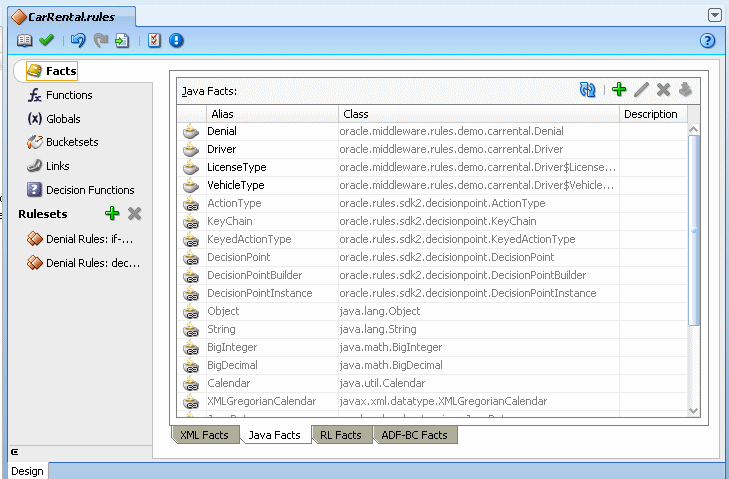Open Links in the left navigation
The height and width of the screenshot is (479, 729).
coord(48,166)
